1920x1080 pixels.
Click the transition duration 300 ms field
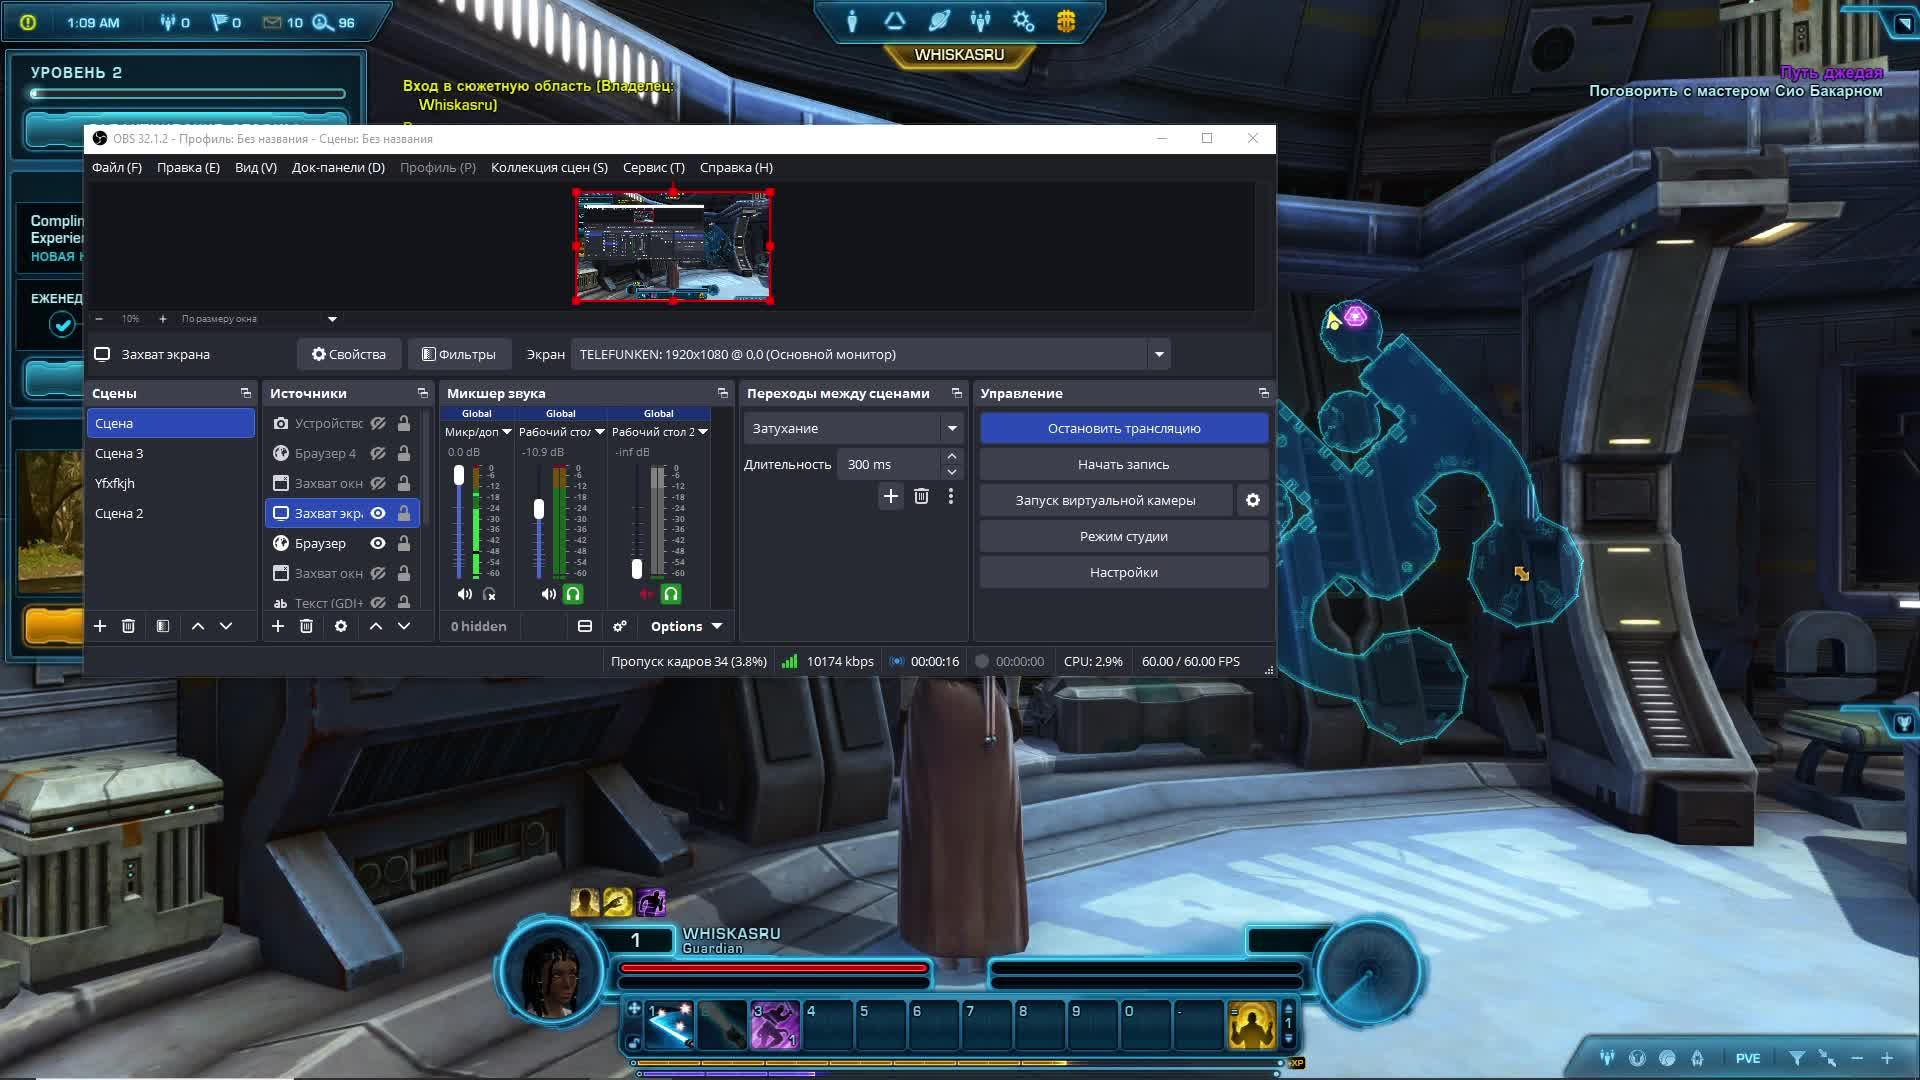click(889, 464)
